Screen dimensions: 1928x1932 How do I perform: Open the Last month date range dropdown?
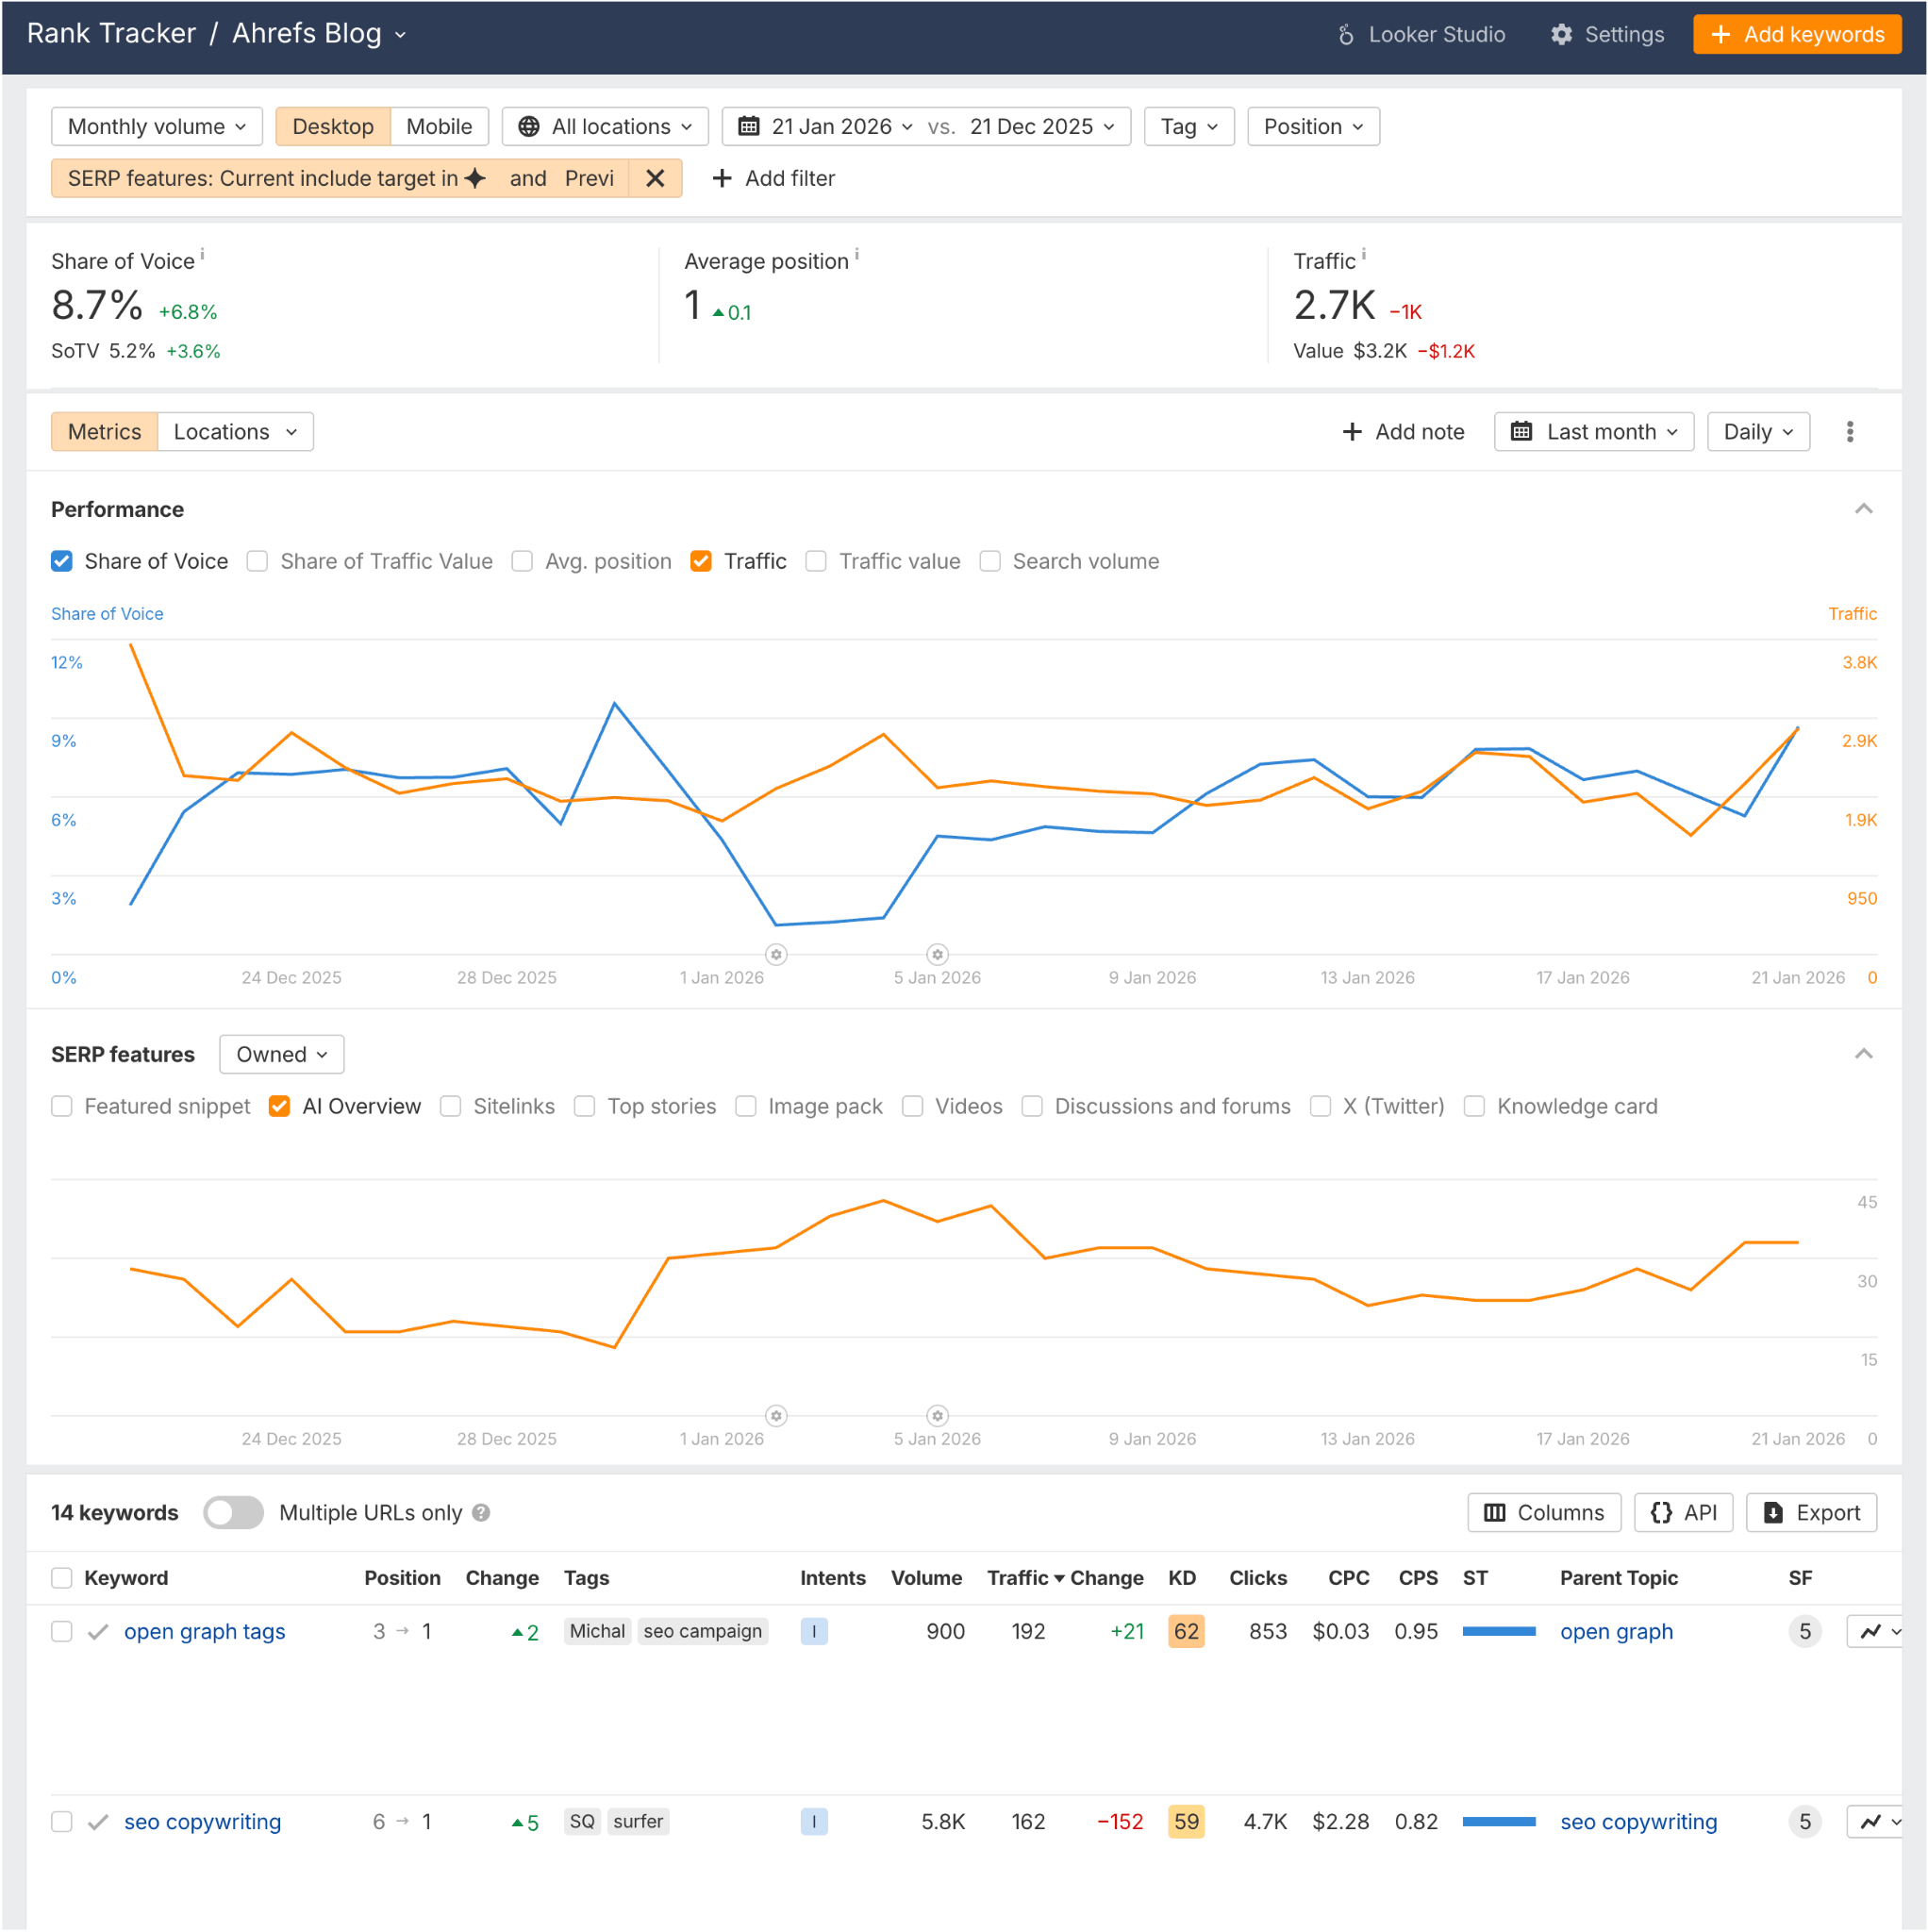[x=1593, y=431]
